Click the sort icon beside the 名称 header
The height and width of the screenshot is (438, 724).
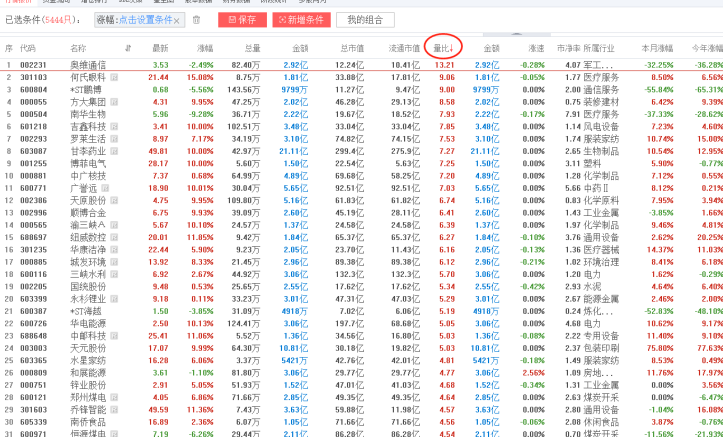click(x=128, y=48)
